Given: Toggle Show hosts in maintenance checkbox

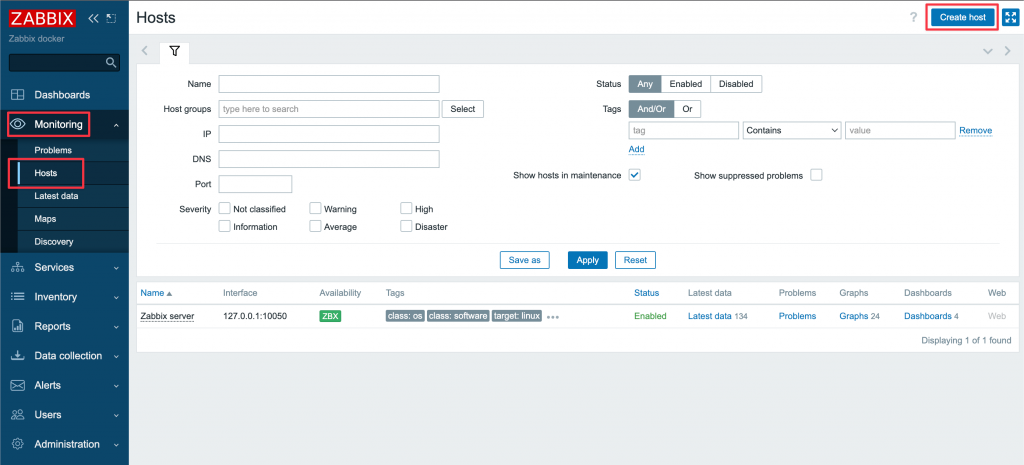Looking at the screenshot, I should pos(635,175).
